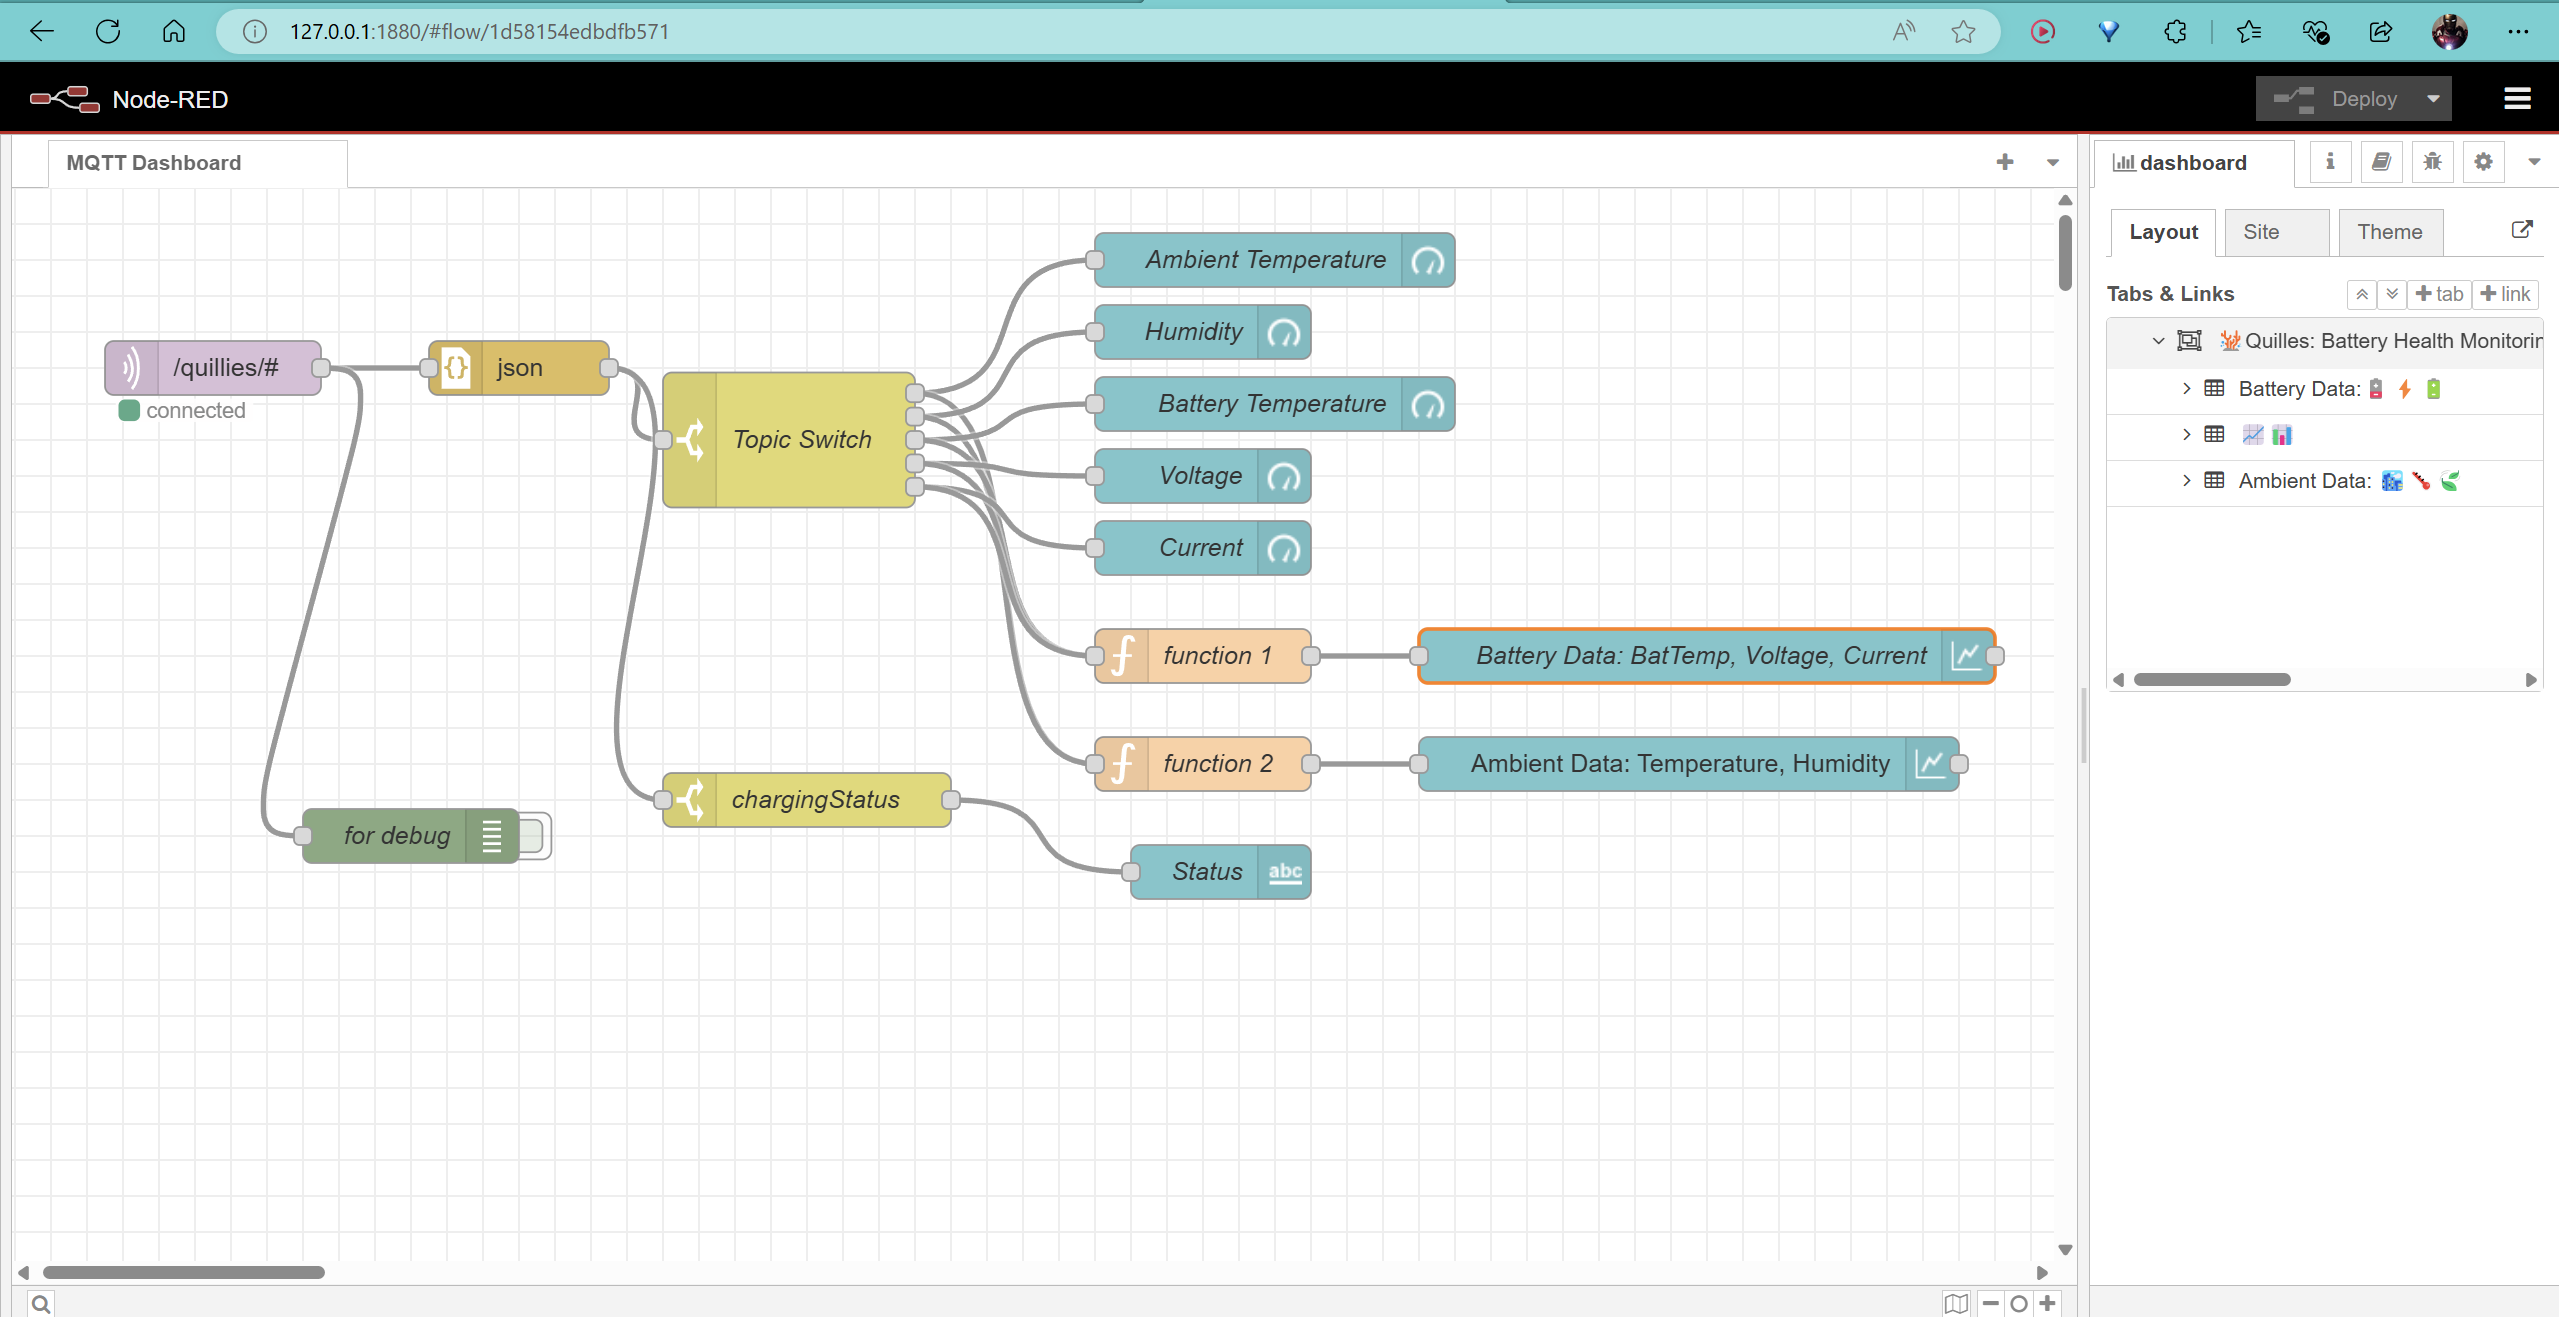The height and width of the screenshot is (1317, 2559).
Task: Open the debug messages bug icon
Action: coord(2432,162)
